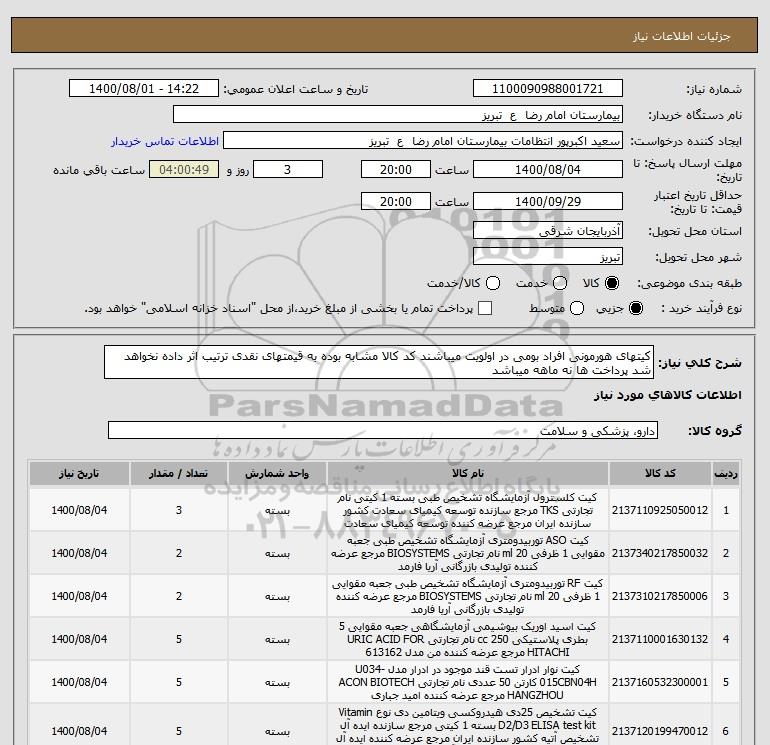Click product code 2137110925050012

[660, 511]
